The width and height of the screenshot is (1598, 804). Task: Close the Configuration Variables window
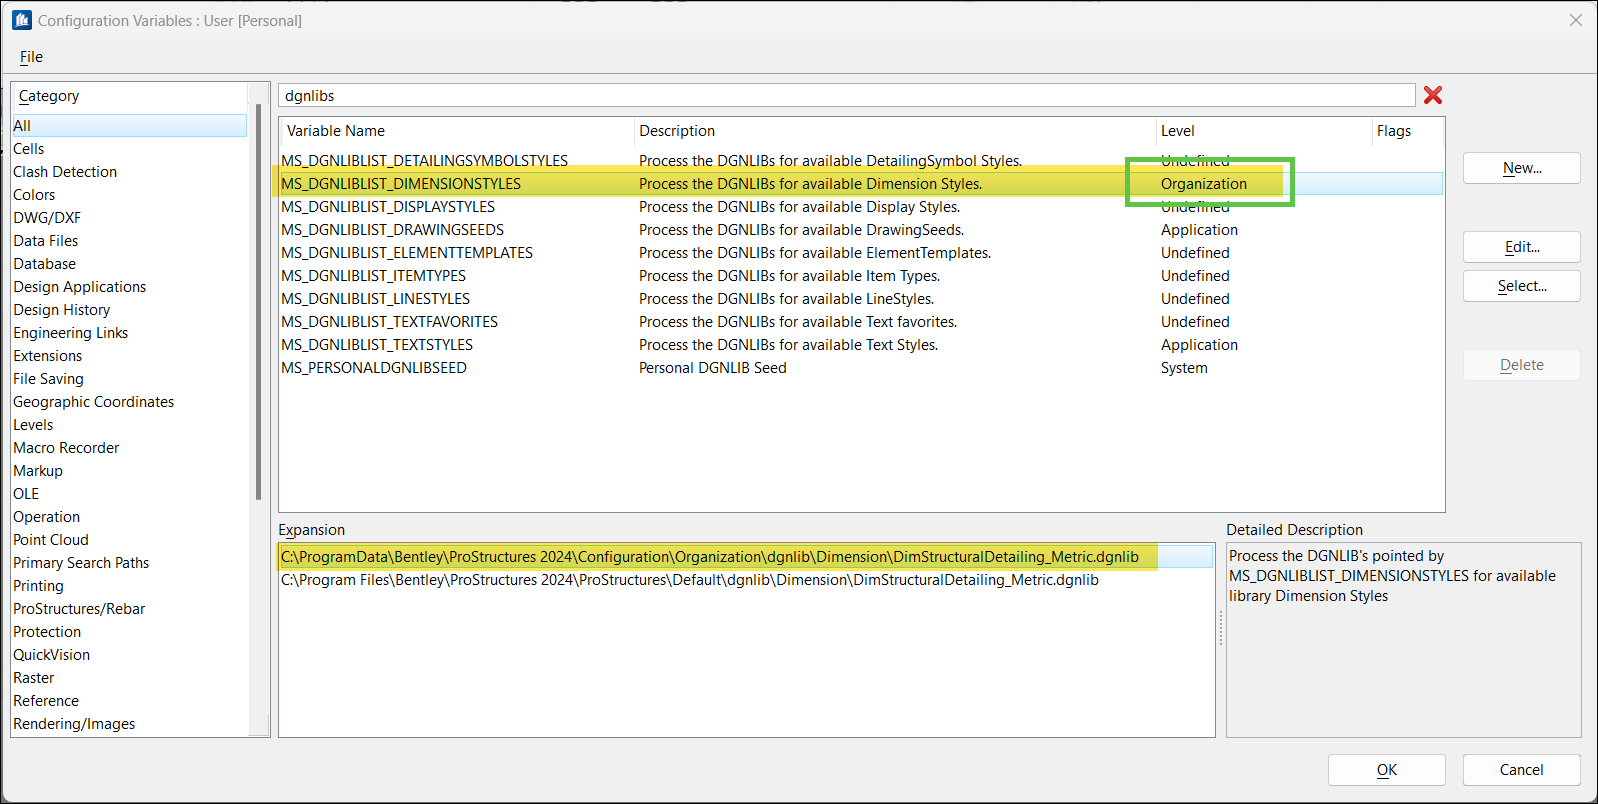click(1575, 20)
